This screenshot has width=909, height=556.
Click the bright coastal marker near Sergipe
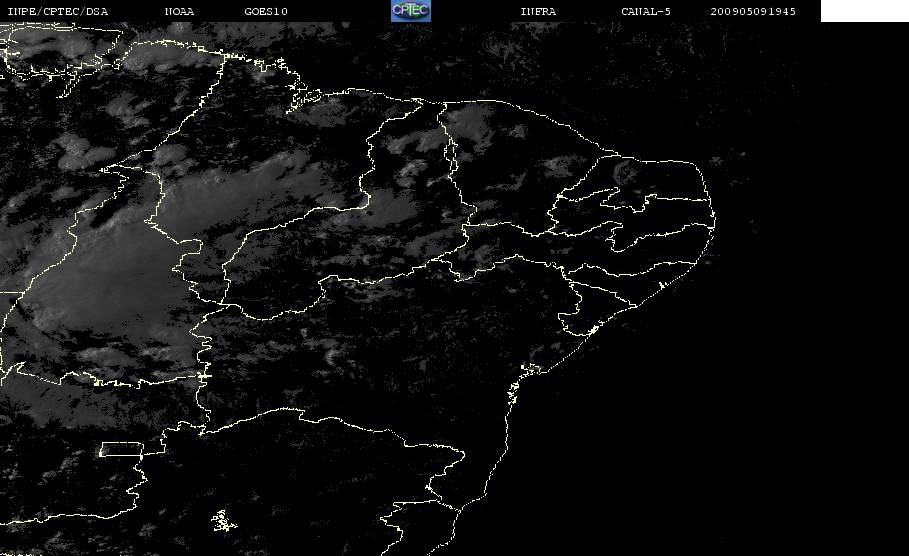[x=593, y=330]
